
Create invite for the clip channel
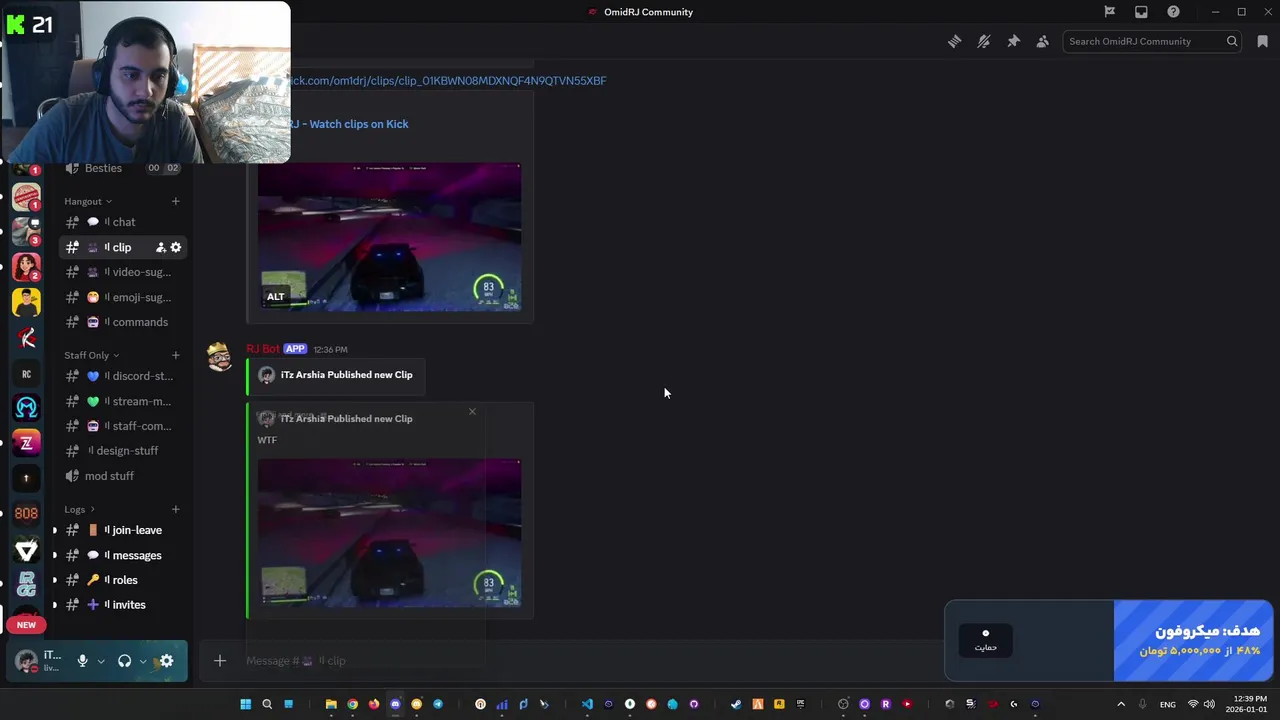click(160, 247)
